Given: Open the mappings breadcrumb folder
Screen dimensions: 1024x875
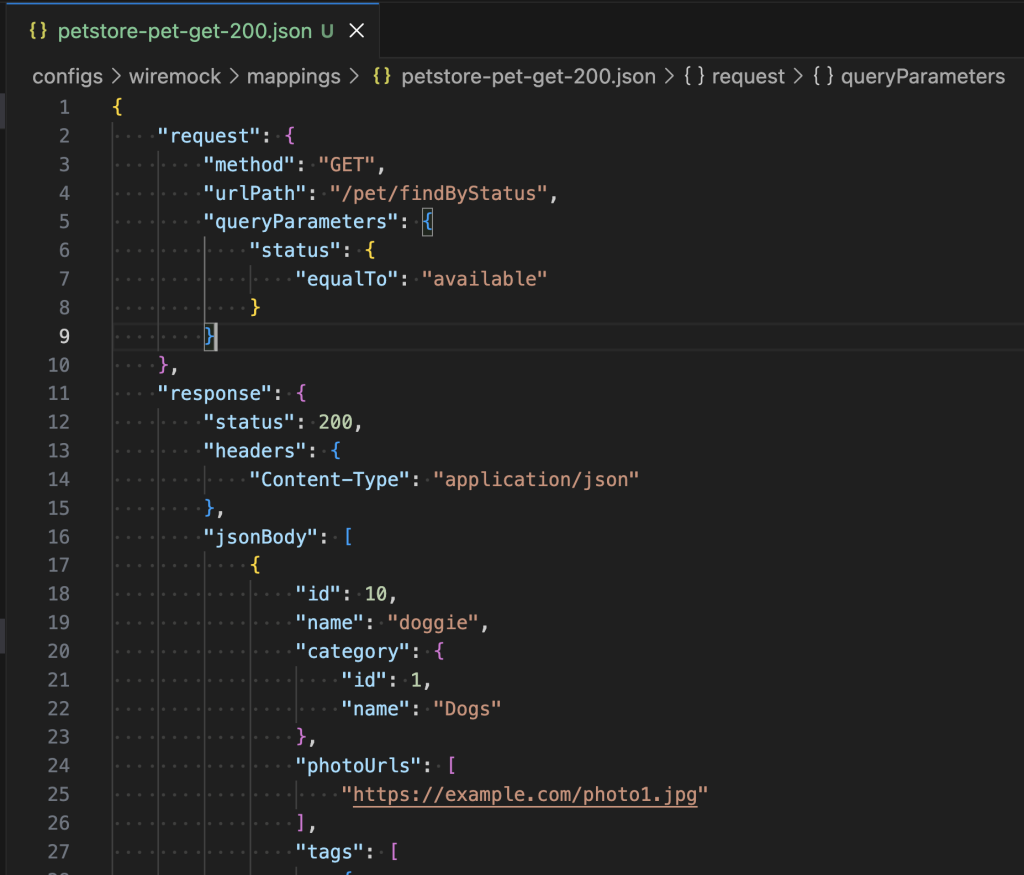Looking at the screenshot, I should tap(296, 77).
